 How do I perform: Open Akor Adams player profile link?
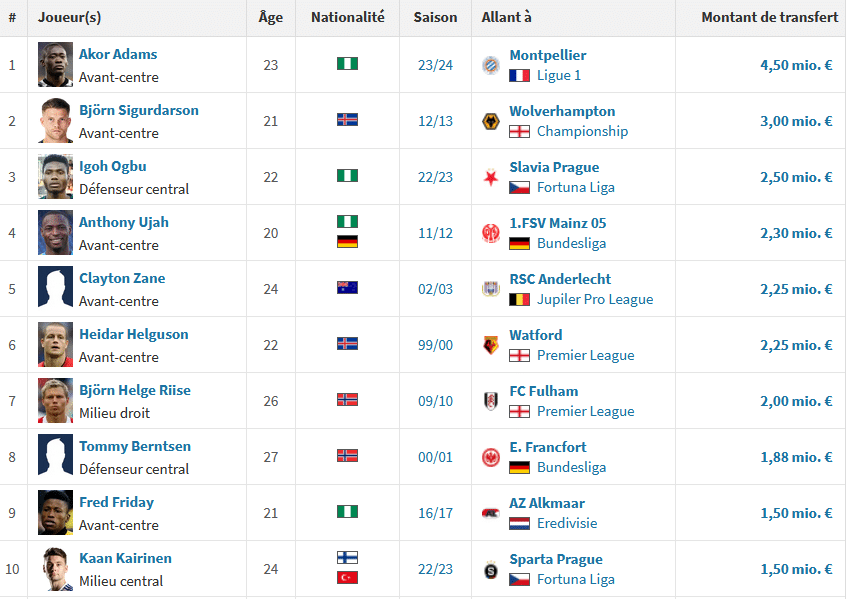(118, 54)
